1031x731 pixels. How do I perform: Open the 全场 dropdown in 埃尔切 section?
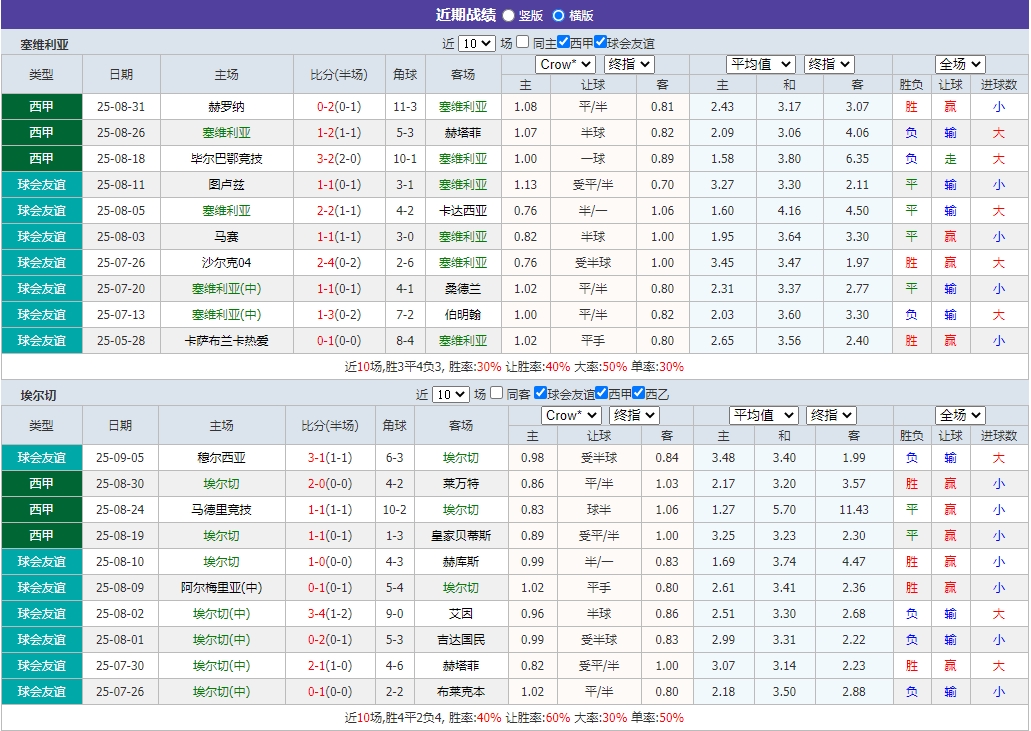click(959, 414)
